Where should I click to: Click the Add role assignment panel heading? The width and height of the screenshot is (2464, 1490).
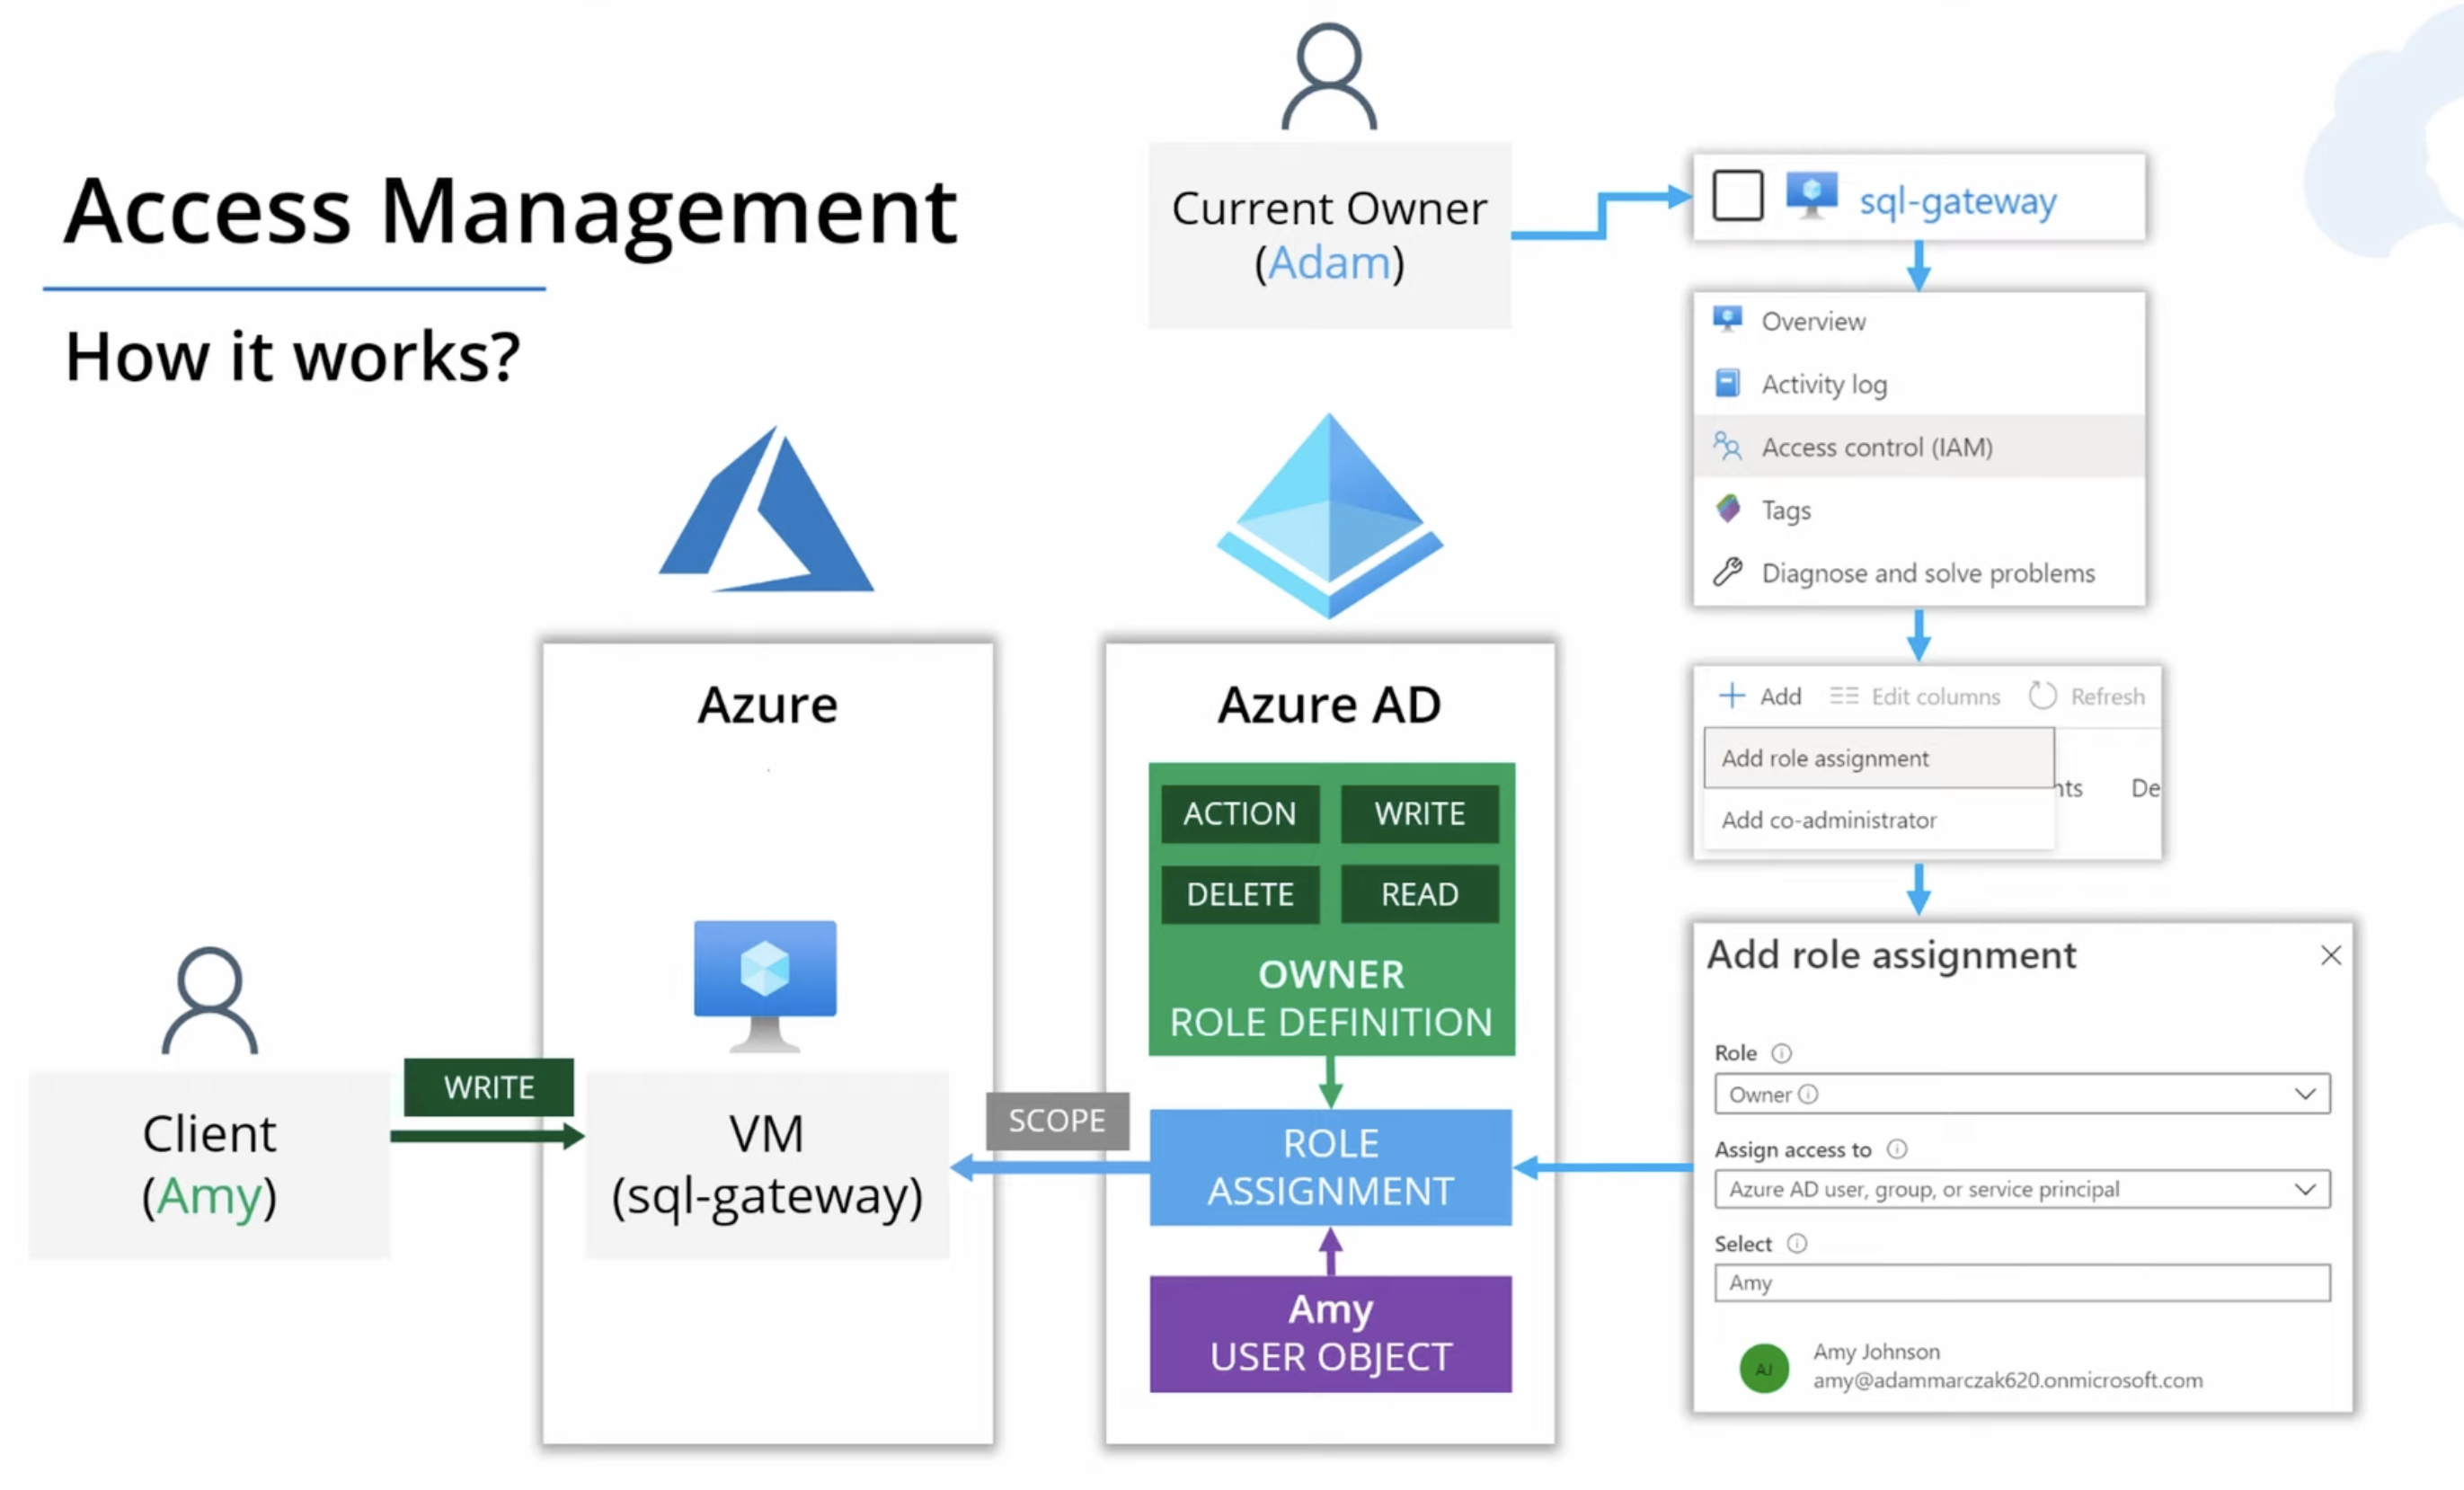click(1891, 956)
